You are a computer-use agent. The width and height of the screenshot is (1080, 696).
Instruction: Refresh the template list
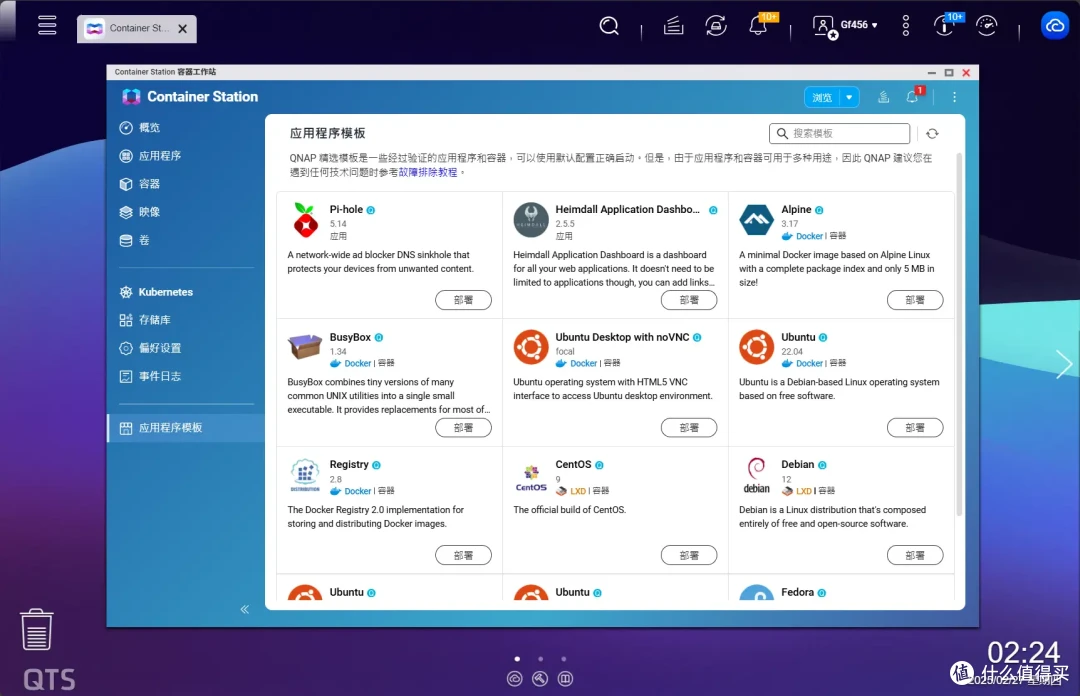coord(933,134)
